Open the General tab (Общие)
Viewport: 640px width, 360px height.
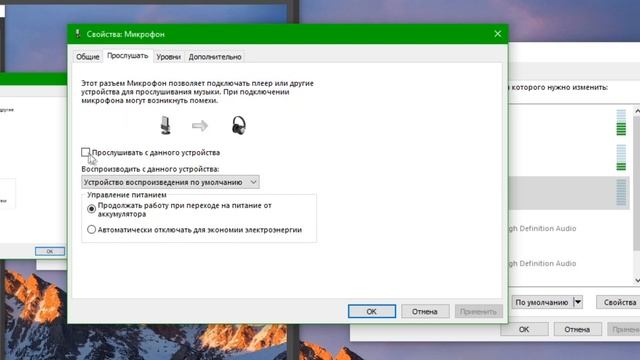(87, 57)
